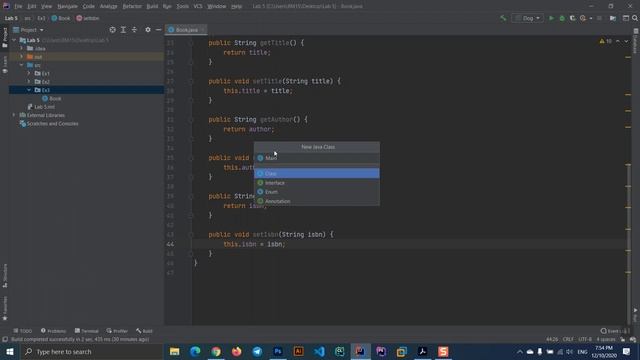The width and height of the screenshot is (640, 360).
Task: Click the Book breadcrumb in navigation bar
Action: tap(60, 18)
